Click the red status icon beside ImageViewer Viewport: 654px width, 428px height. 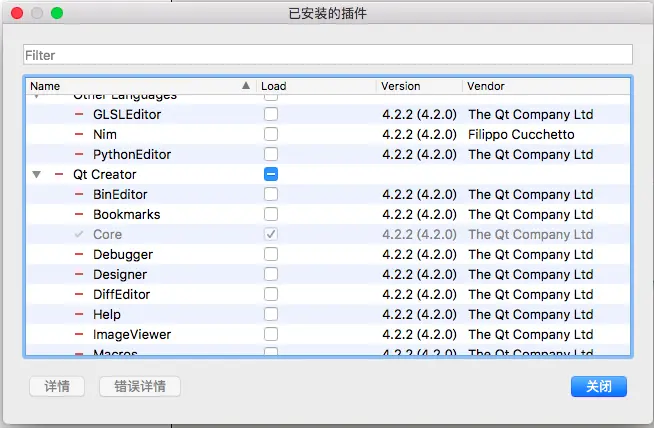[79, 334]
